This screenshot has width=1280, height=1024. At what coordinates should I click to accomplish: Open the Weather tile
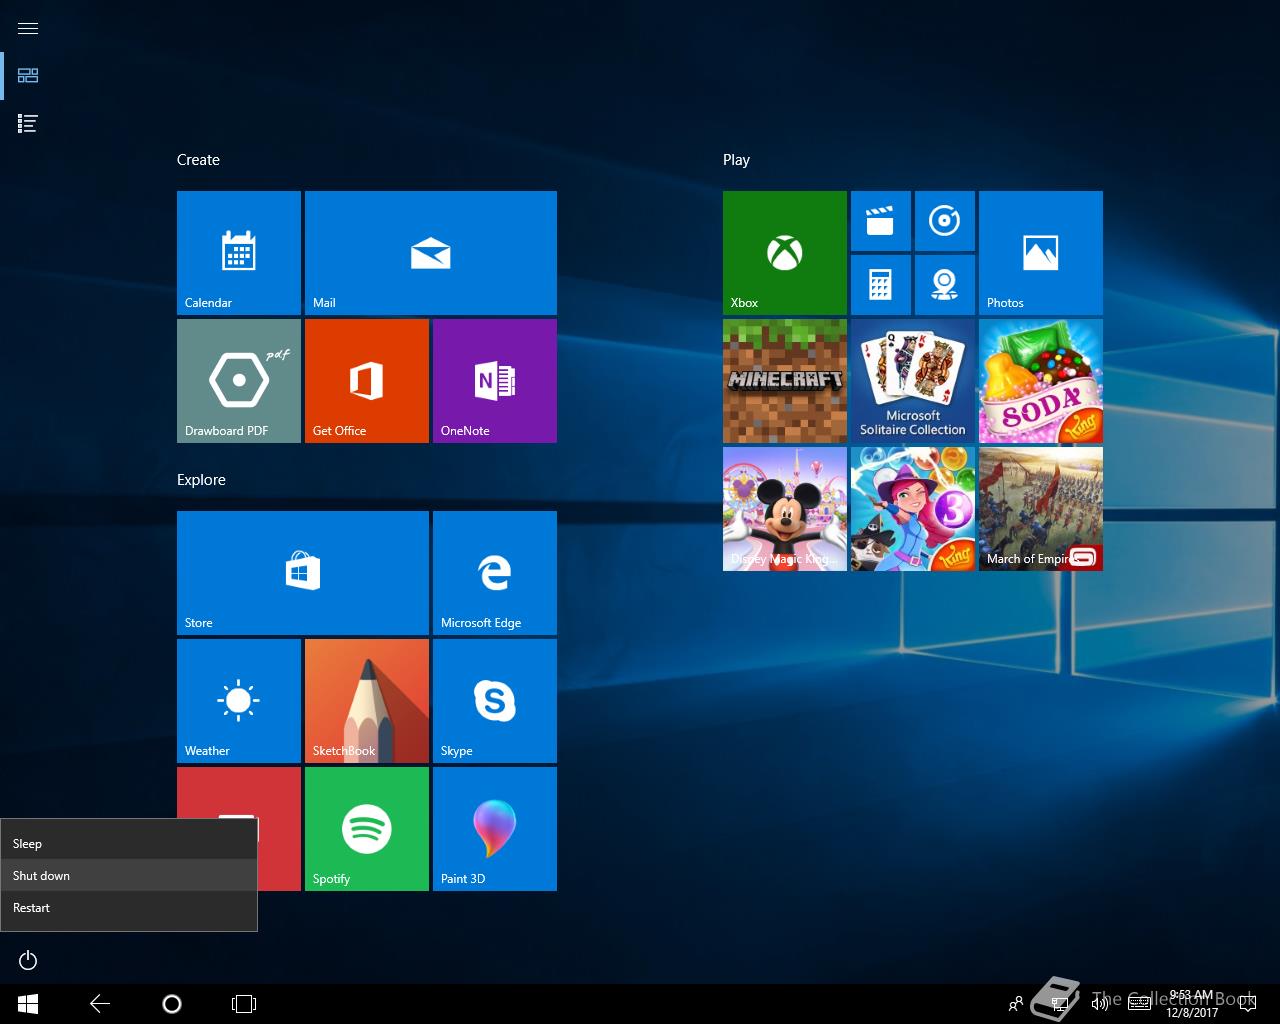(239, 701)
